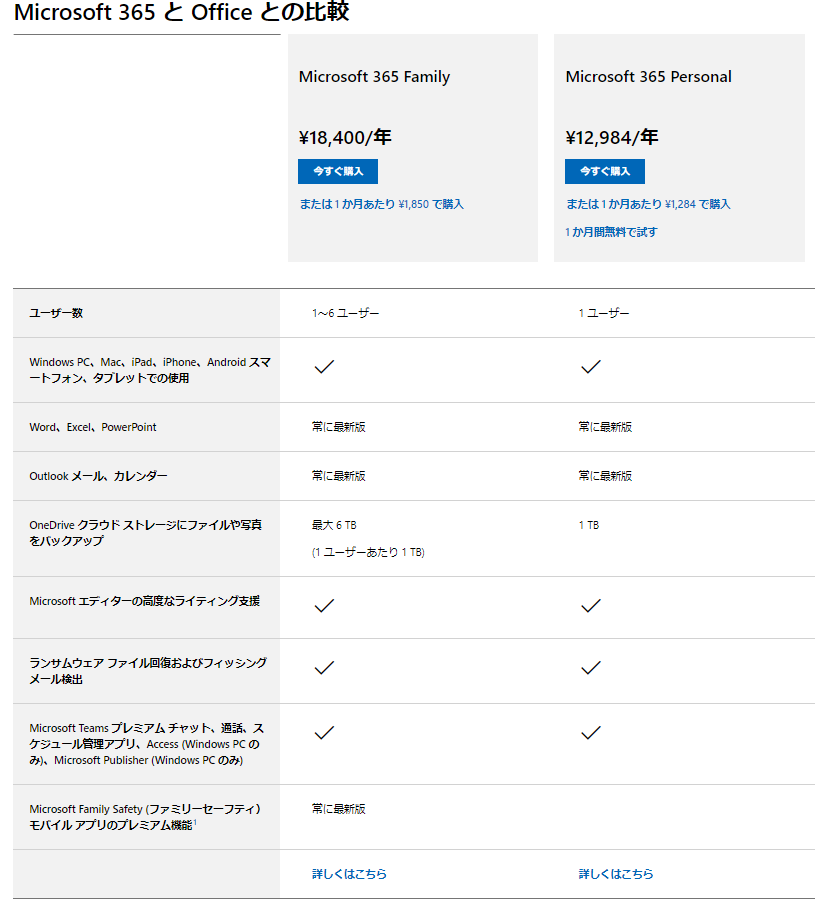Click Family checkmark in Microsoft Teams row
Image resolution: width=815 pixels, height=907 pixels.
324,733
